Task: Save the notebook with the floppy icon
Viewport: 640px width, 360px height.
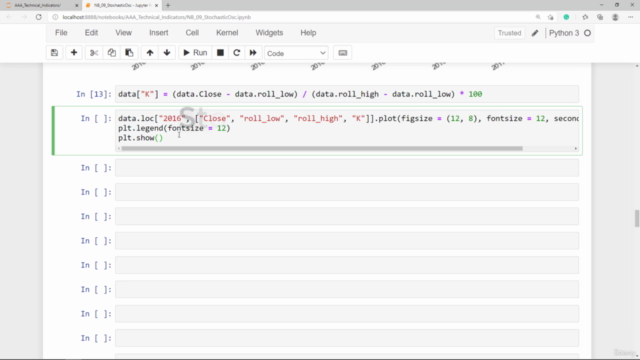Action: [x=54, y=53]
